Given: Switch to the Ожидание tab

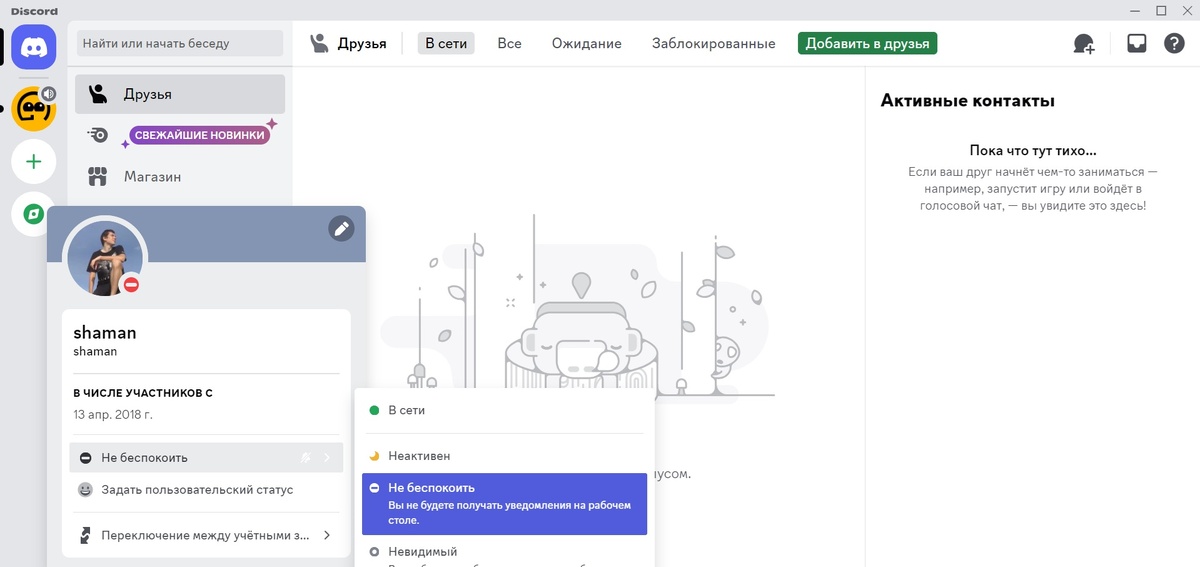Looking at the screenshot, I should tap(586, 43).
